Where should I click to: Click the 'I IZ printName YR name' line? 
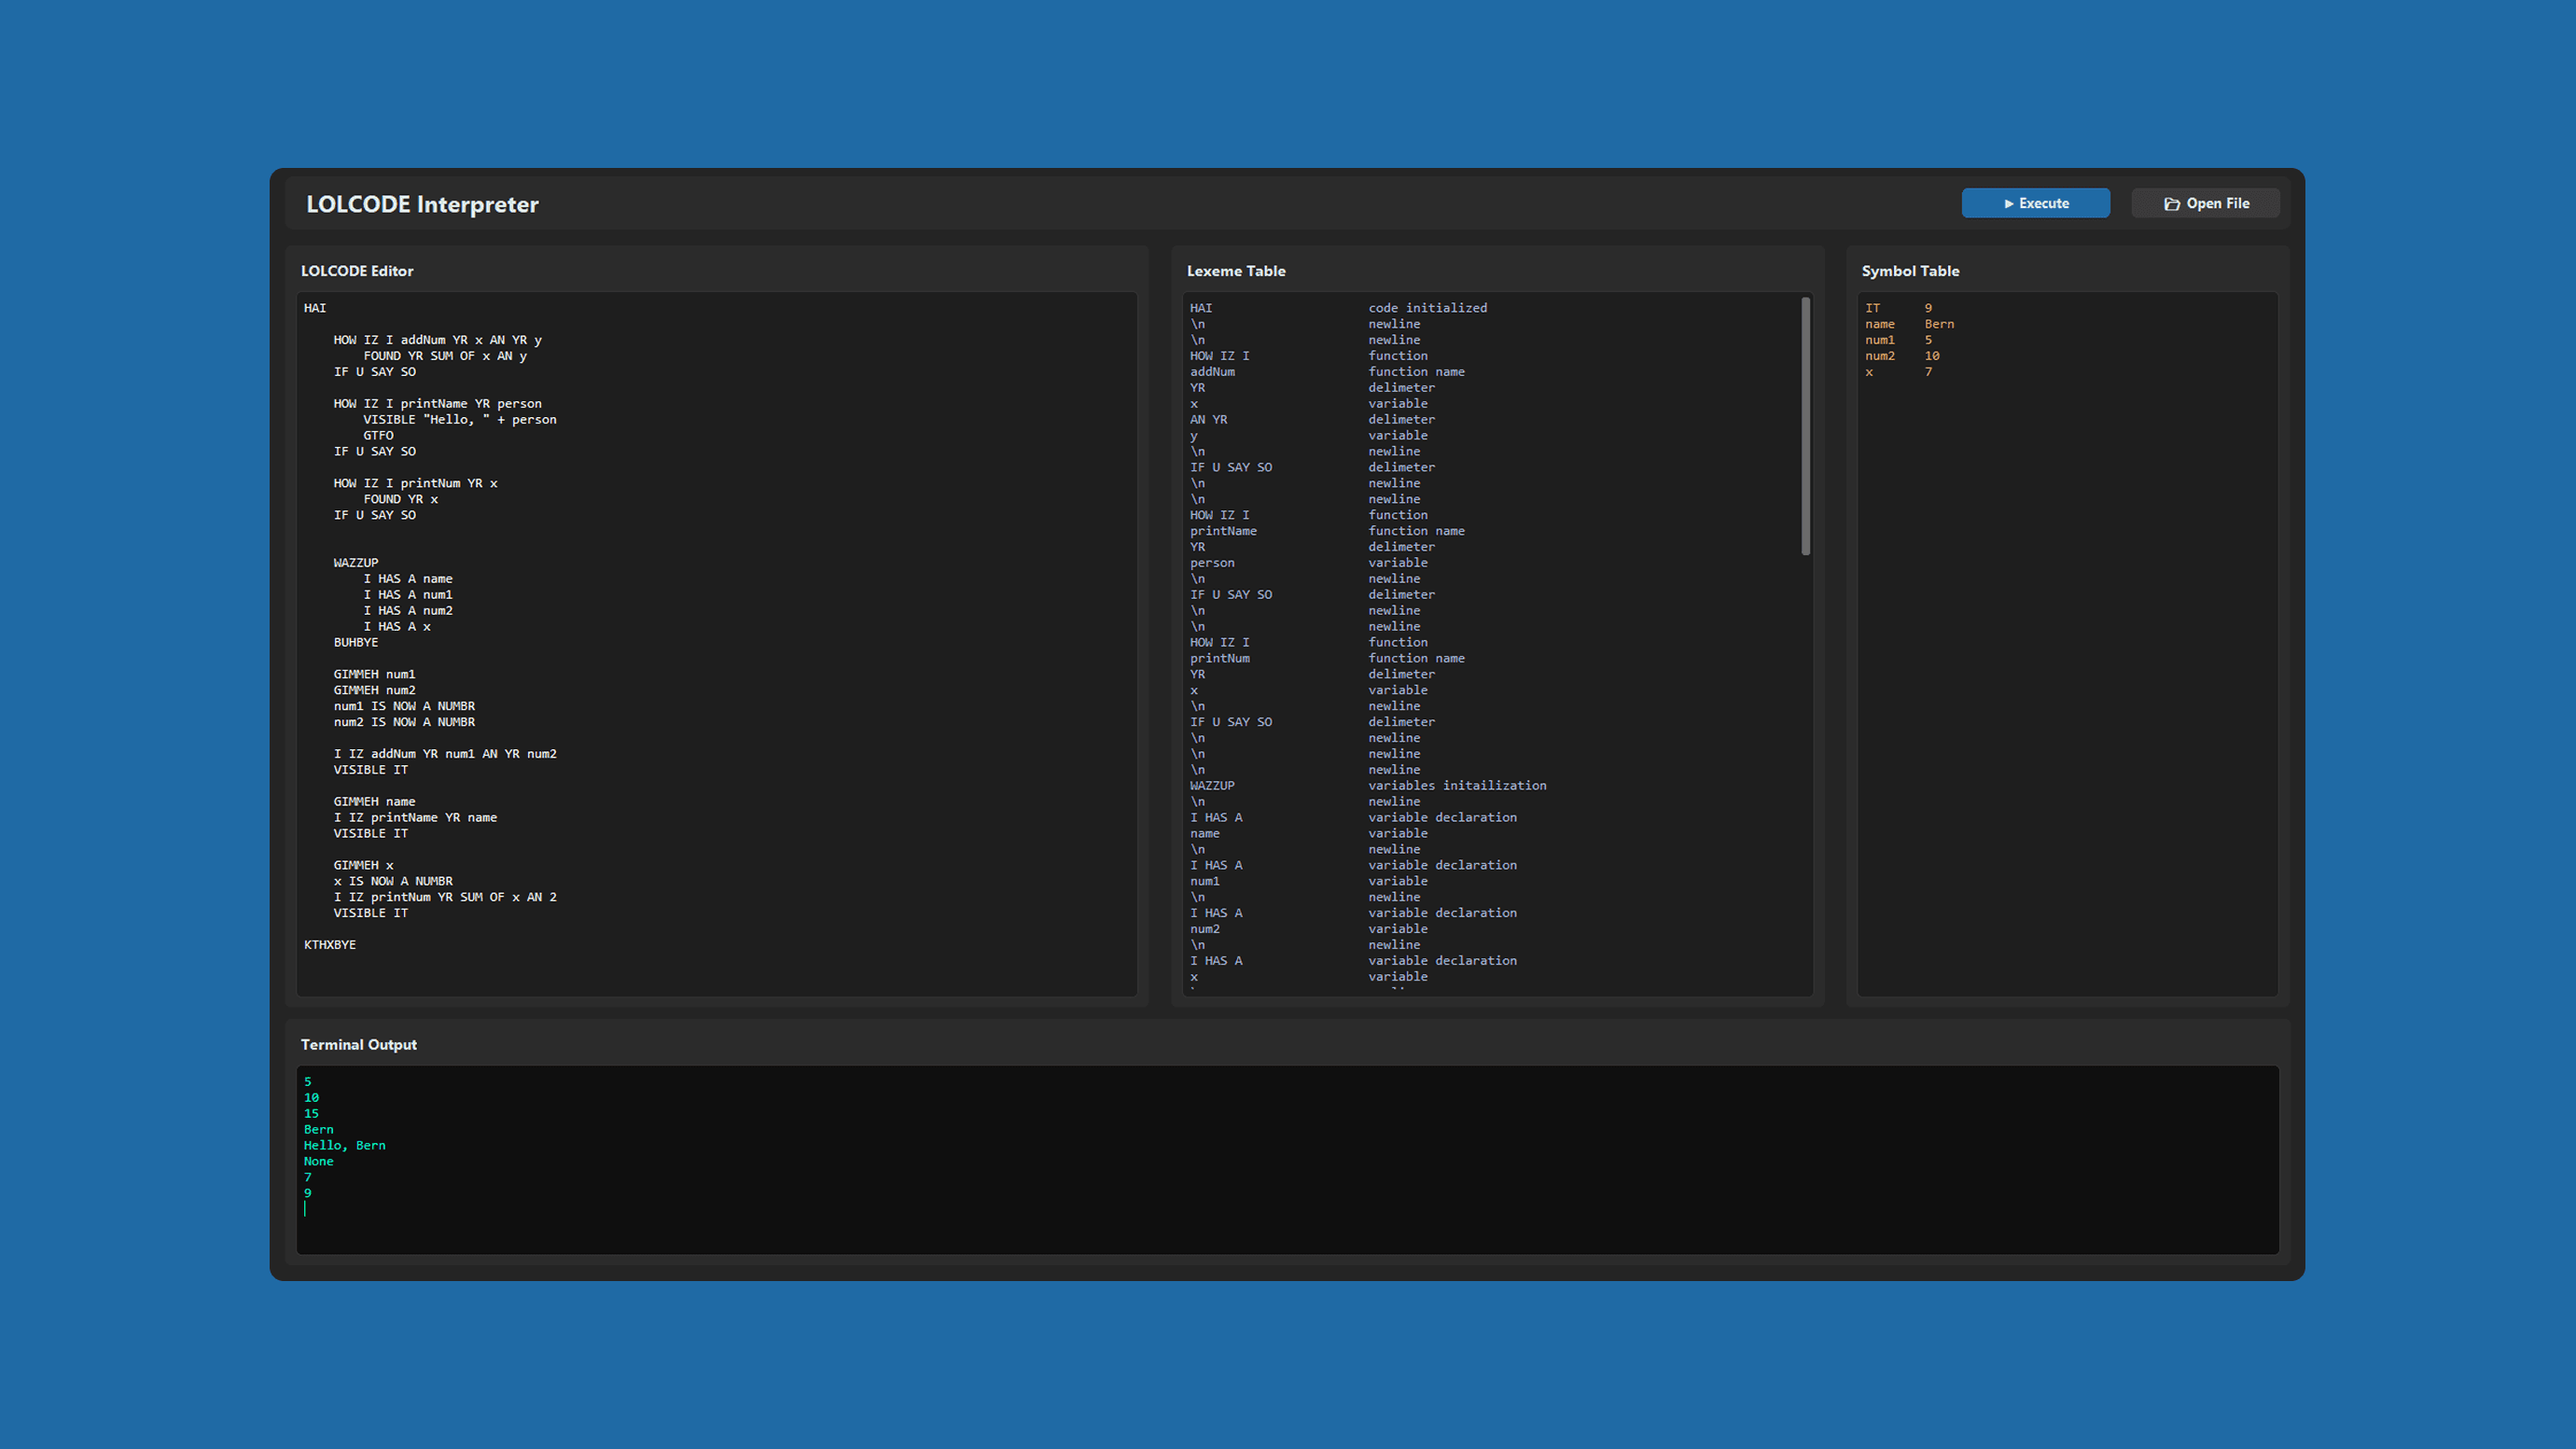[415, 818]
